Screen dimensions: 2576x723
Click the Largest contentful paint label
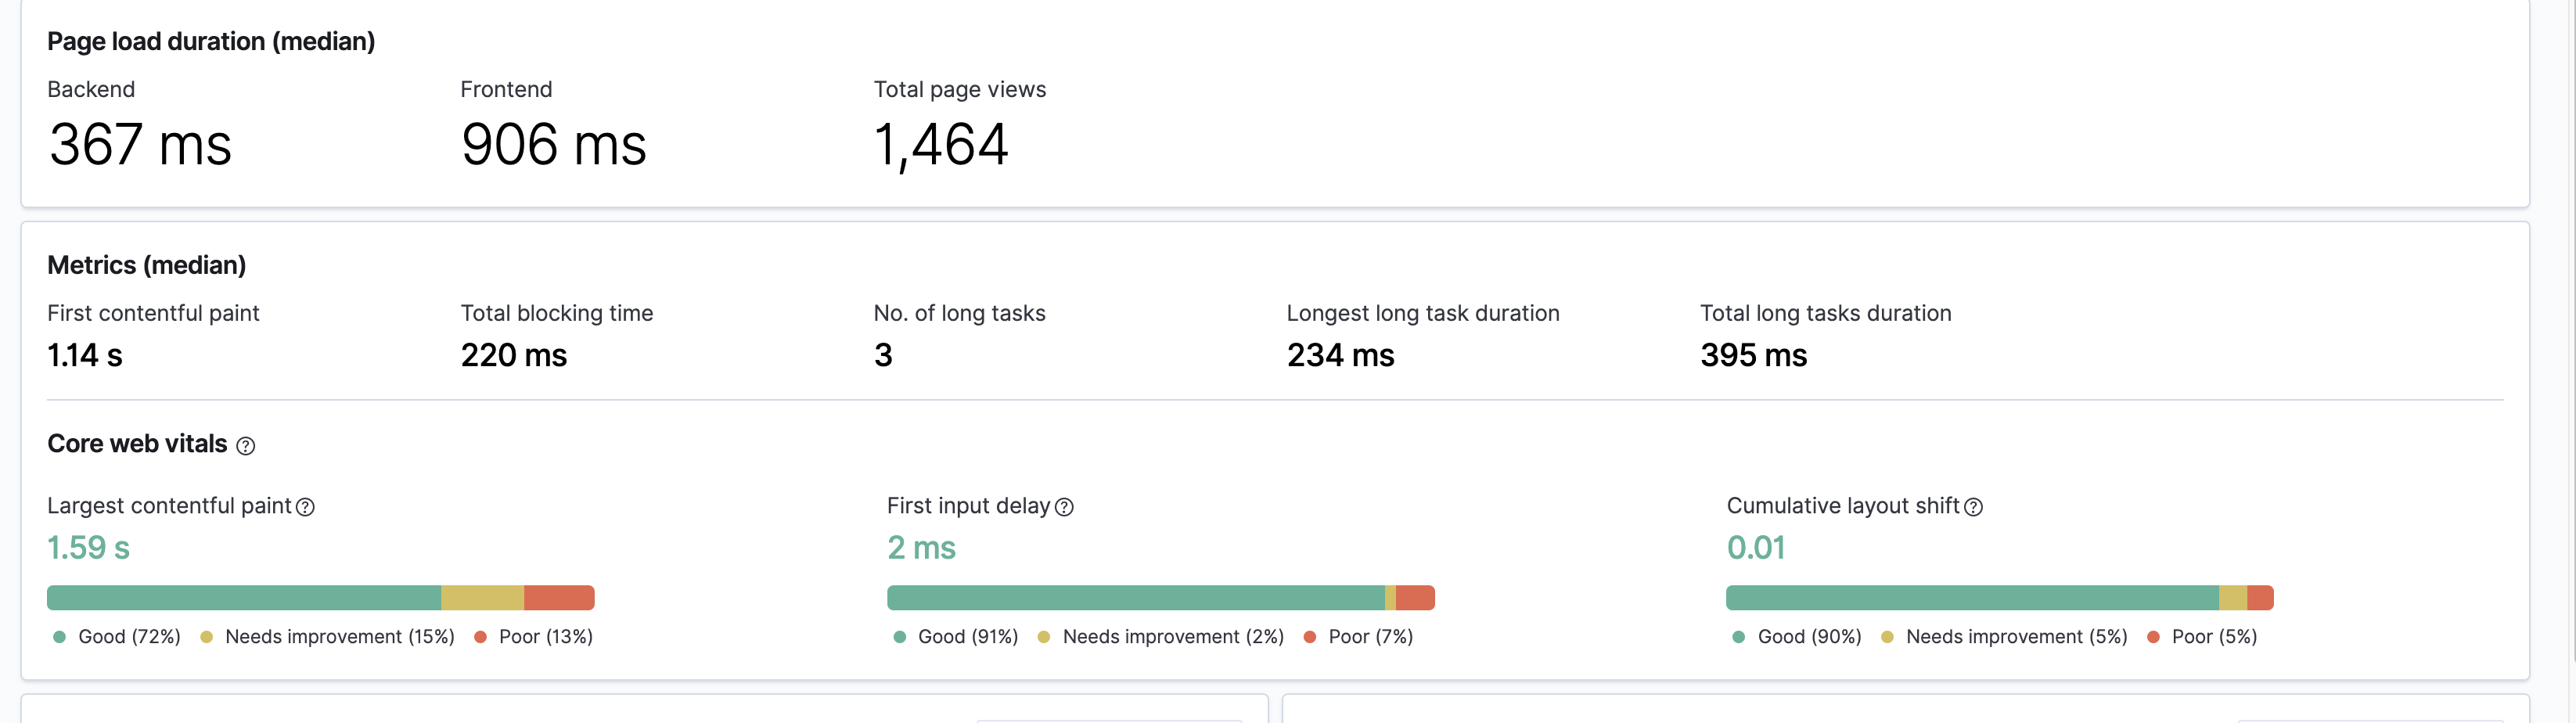169,506
